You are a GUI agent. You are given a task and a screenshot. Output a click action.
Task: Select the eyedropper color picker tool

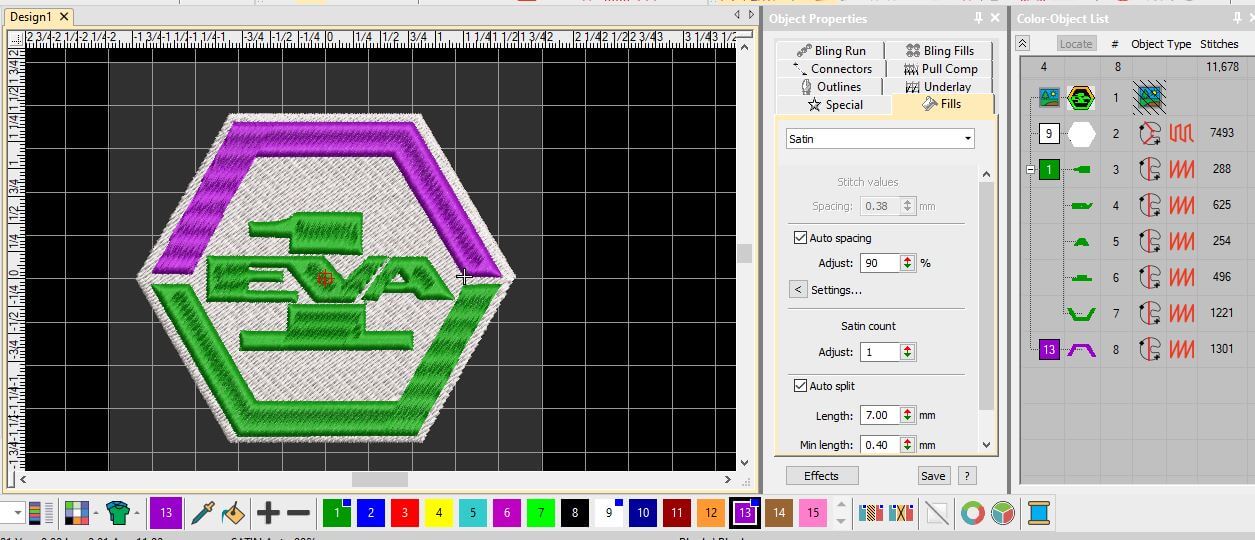click(x=203, y=513)
